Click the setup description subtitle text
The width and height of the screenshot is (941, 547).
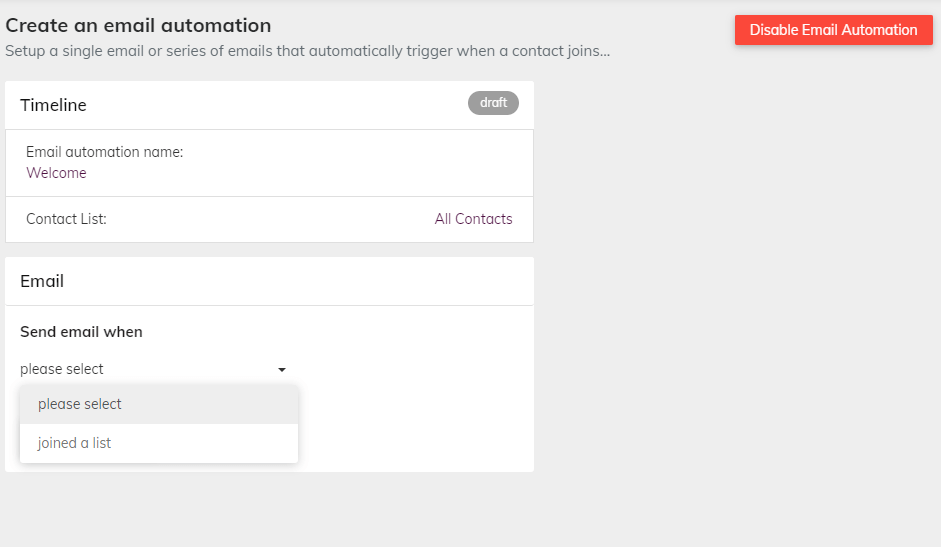pos(308,51)
